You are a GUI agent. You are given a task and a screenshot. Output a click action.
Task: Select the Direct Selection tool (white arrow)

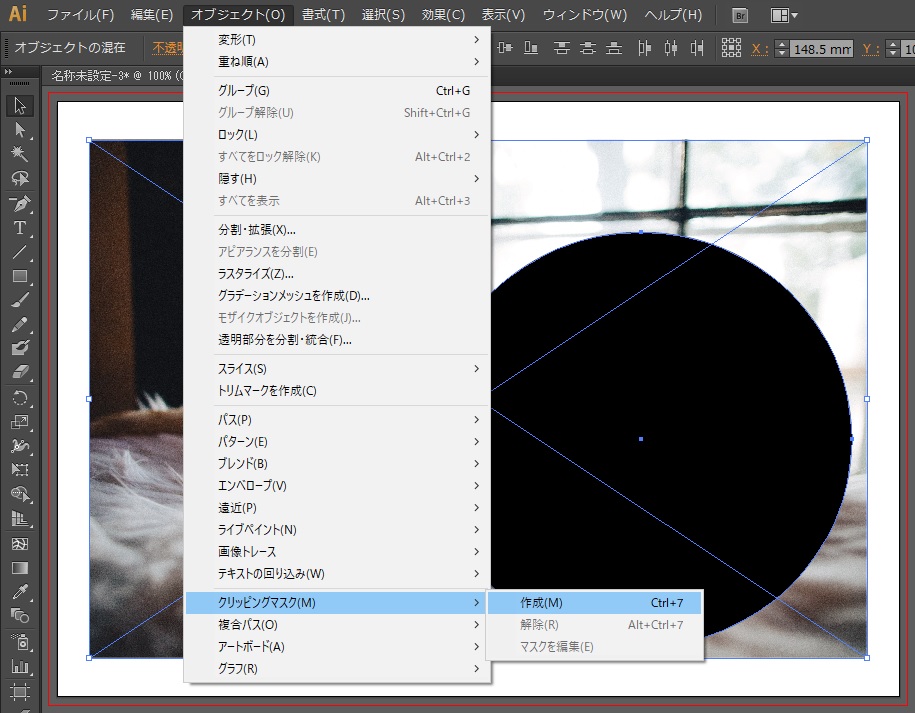19,130
